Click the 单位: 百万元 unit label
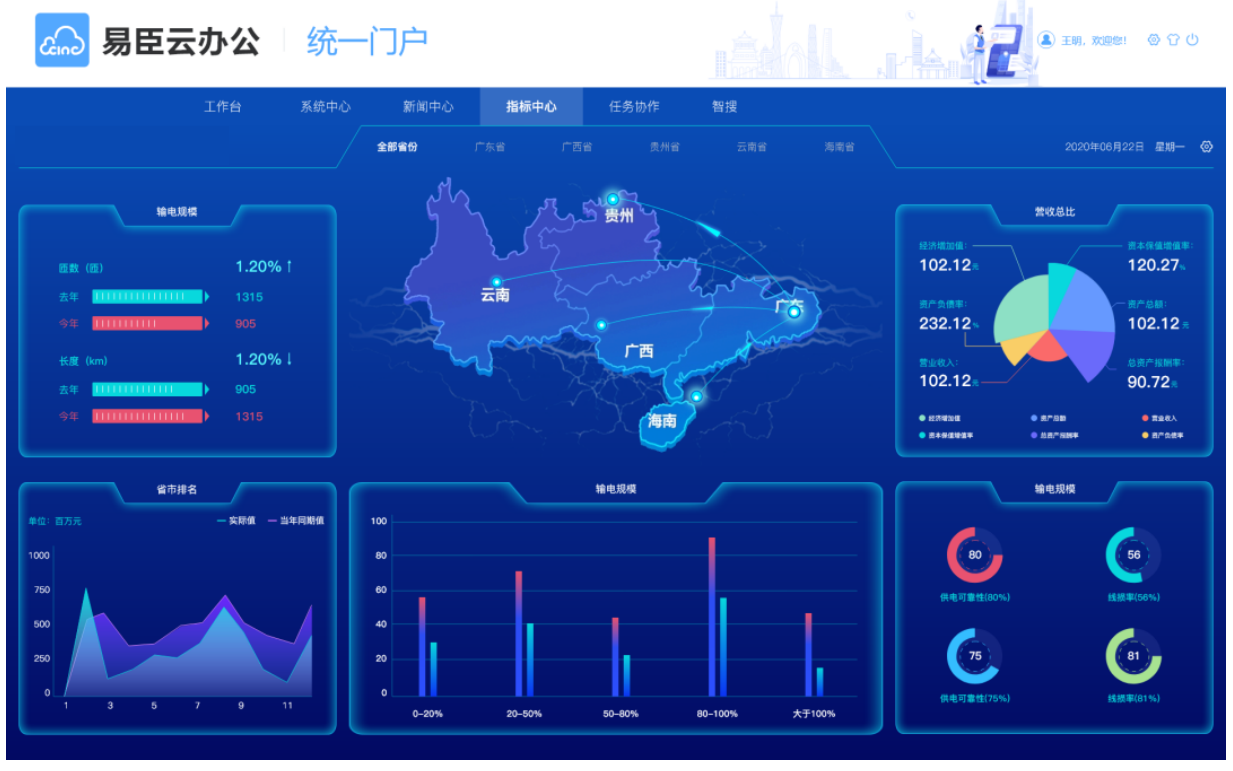The width and height of the screenshot is (1233, 771). click(55, 521)
